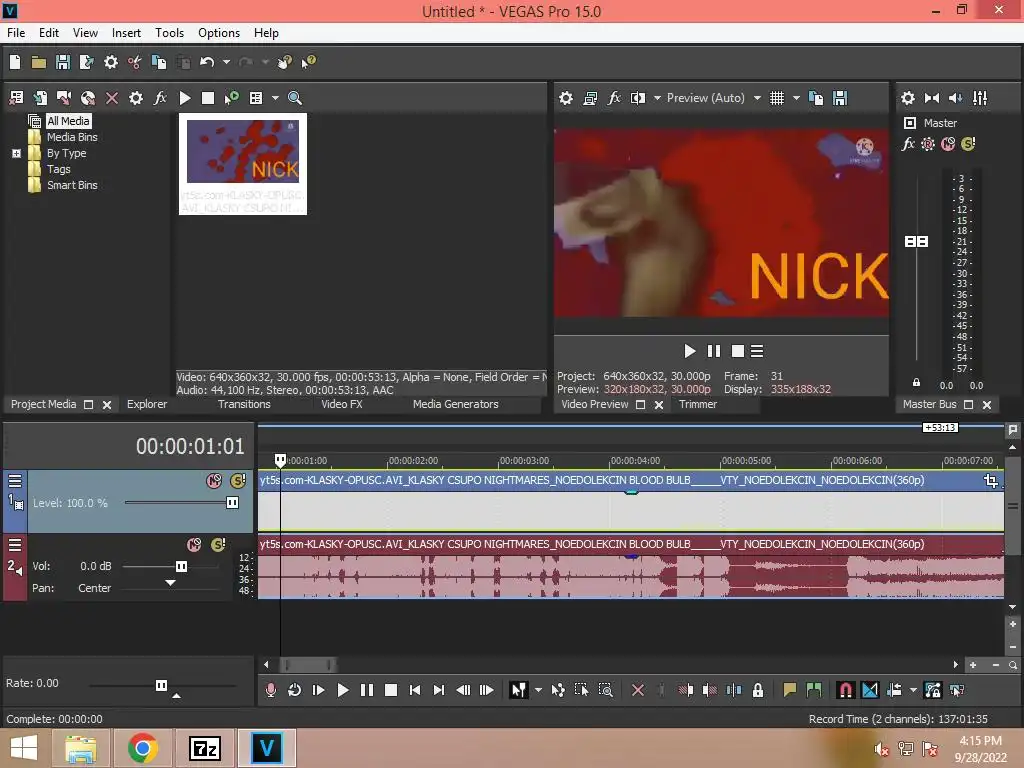Create a new project with the blank page icon
1024x768 pixels.
click(15, 62)
